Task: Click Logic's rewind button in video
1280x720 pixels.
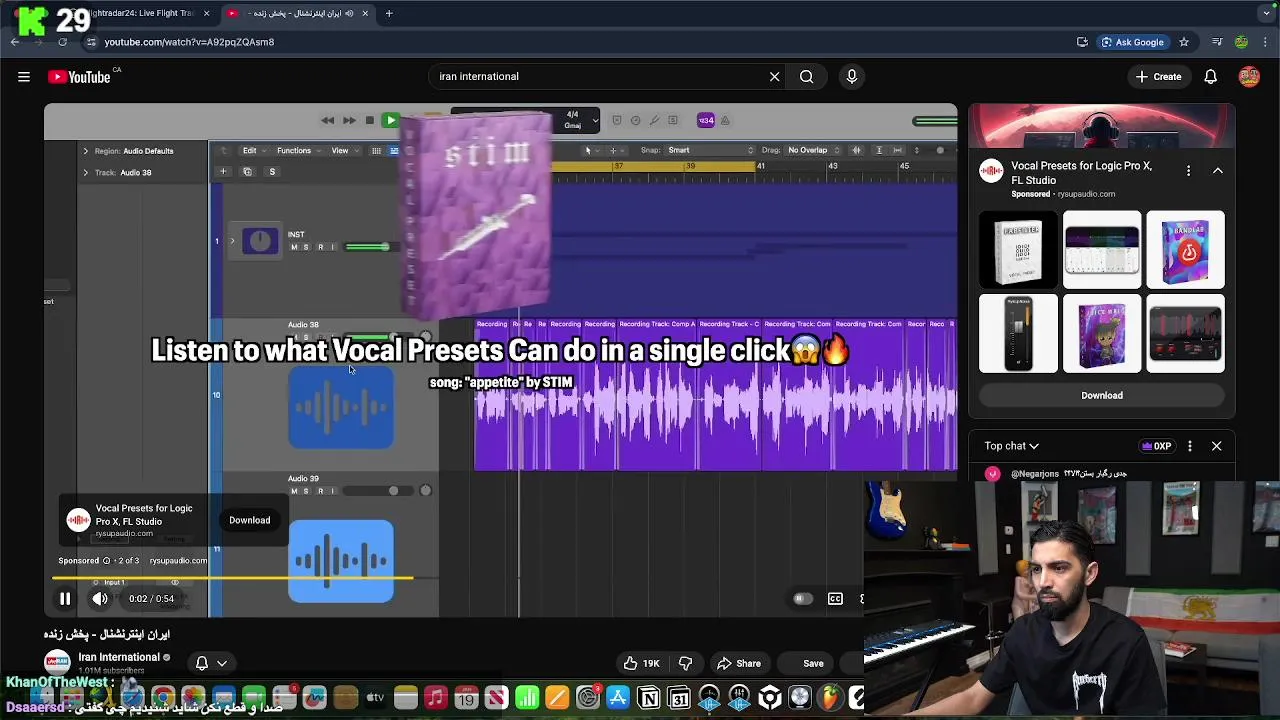Action: click(327, 120)
